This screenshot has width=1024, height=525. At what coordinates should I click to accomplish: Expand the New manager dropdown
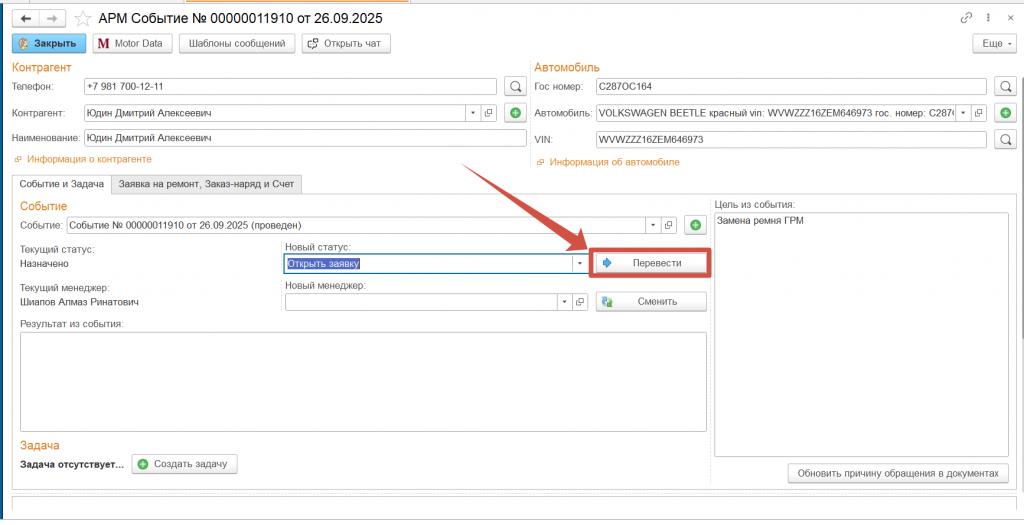pyautogui.click(x=564, y=302)
